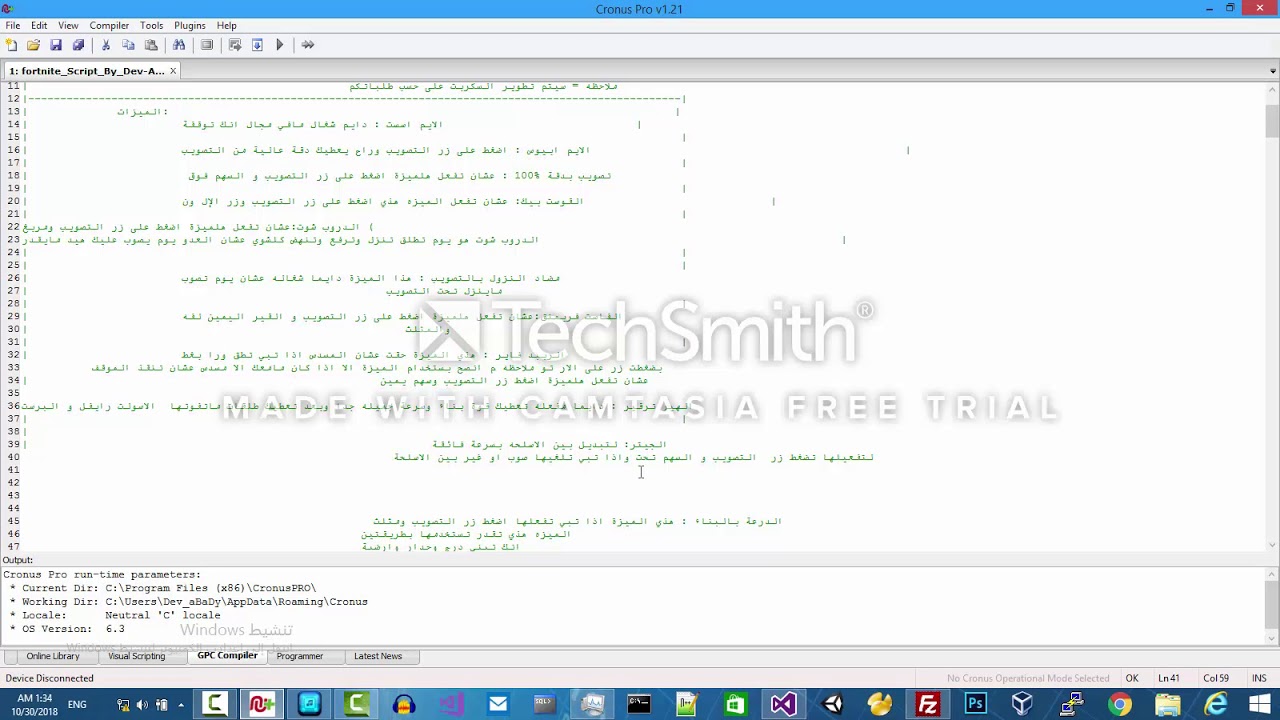Open the Photoshop taskbar icon
The width and height of the screenshot is (1280, 720).
tap(975, 704)
